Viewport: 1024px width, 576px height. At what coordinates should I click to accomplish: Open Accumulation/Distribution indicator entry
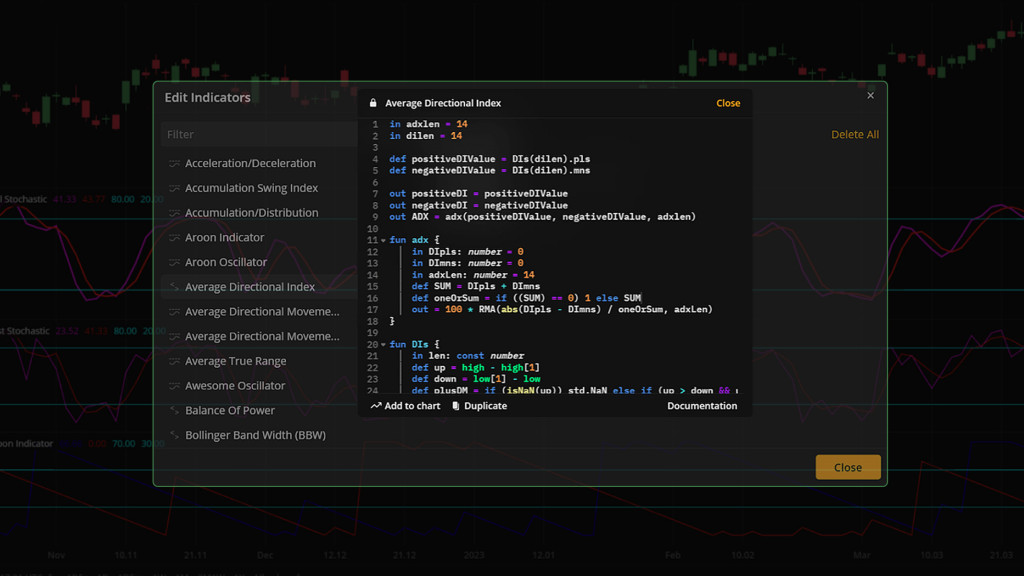point(251,213)
